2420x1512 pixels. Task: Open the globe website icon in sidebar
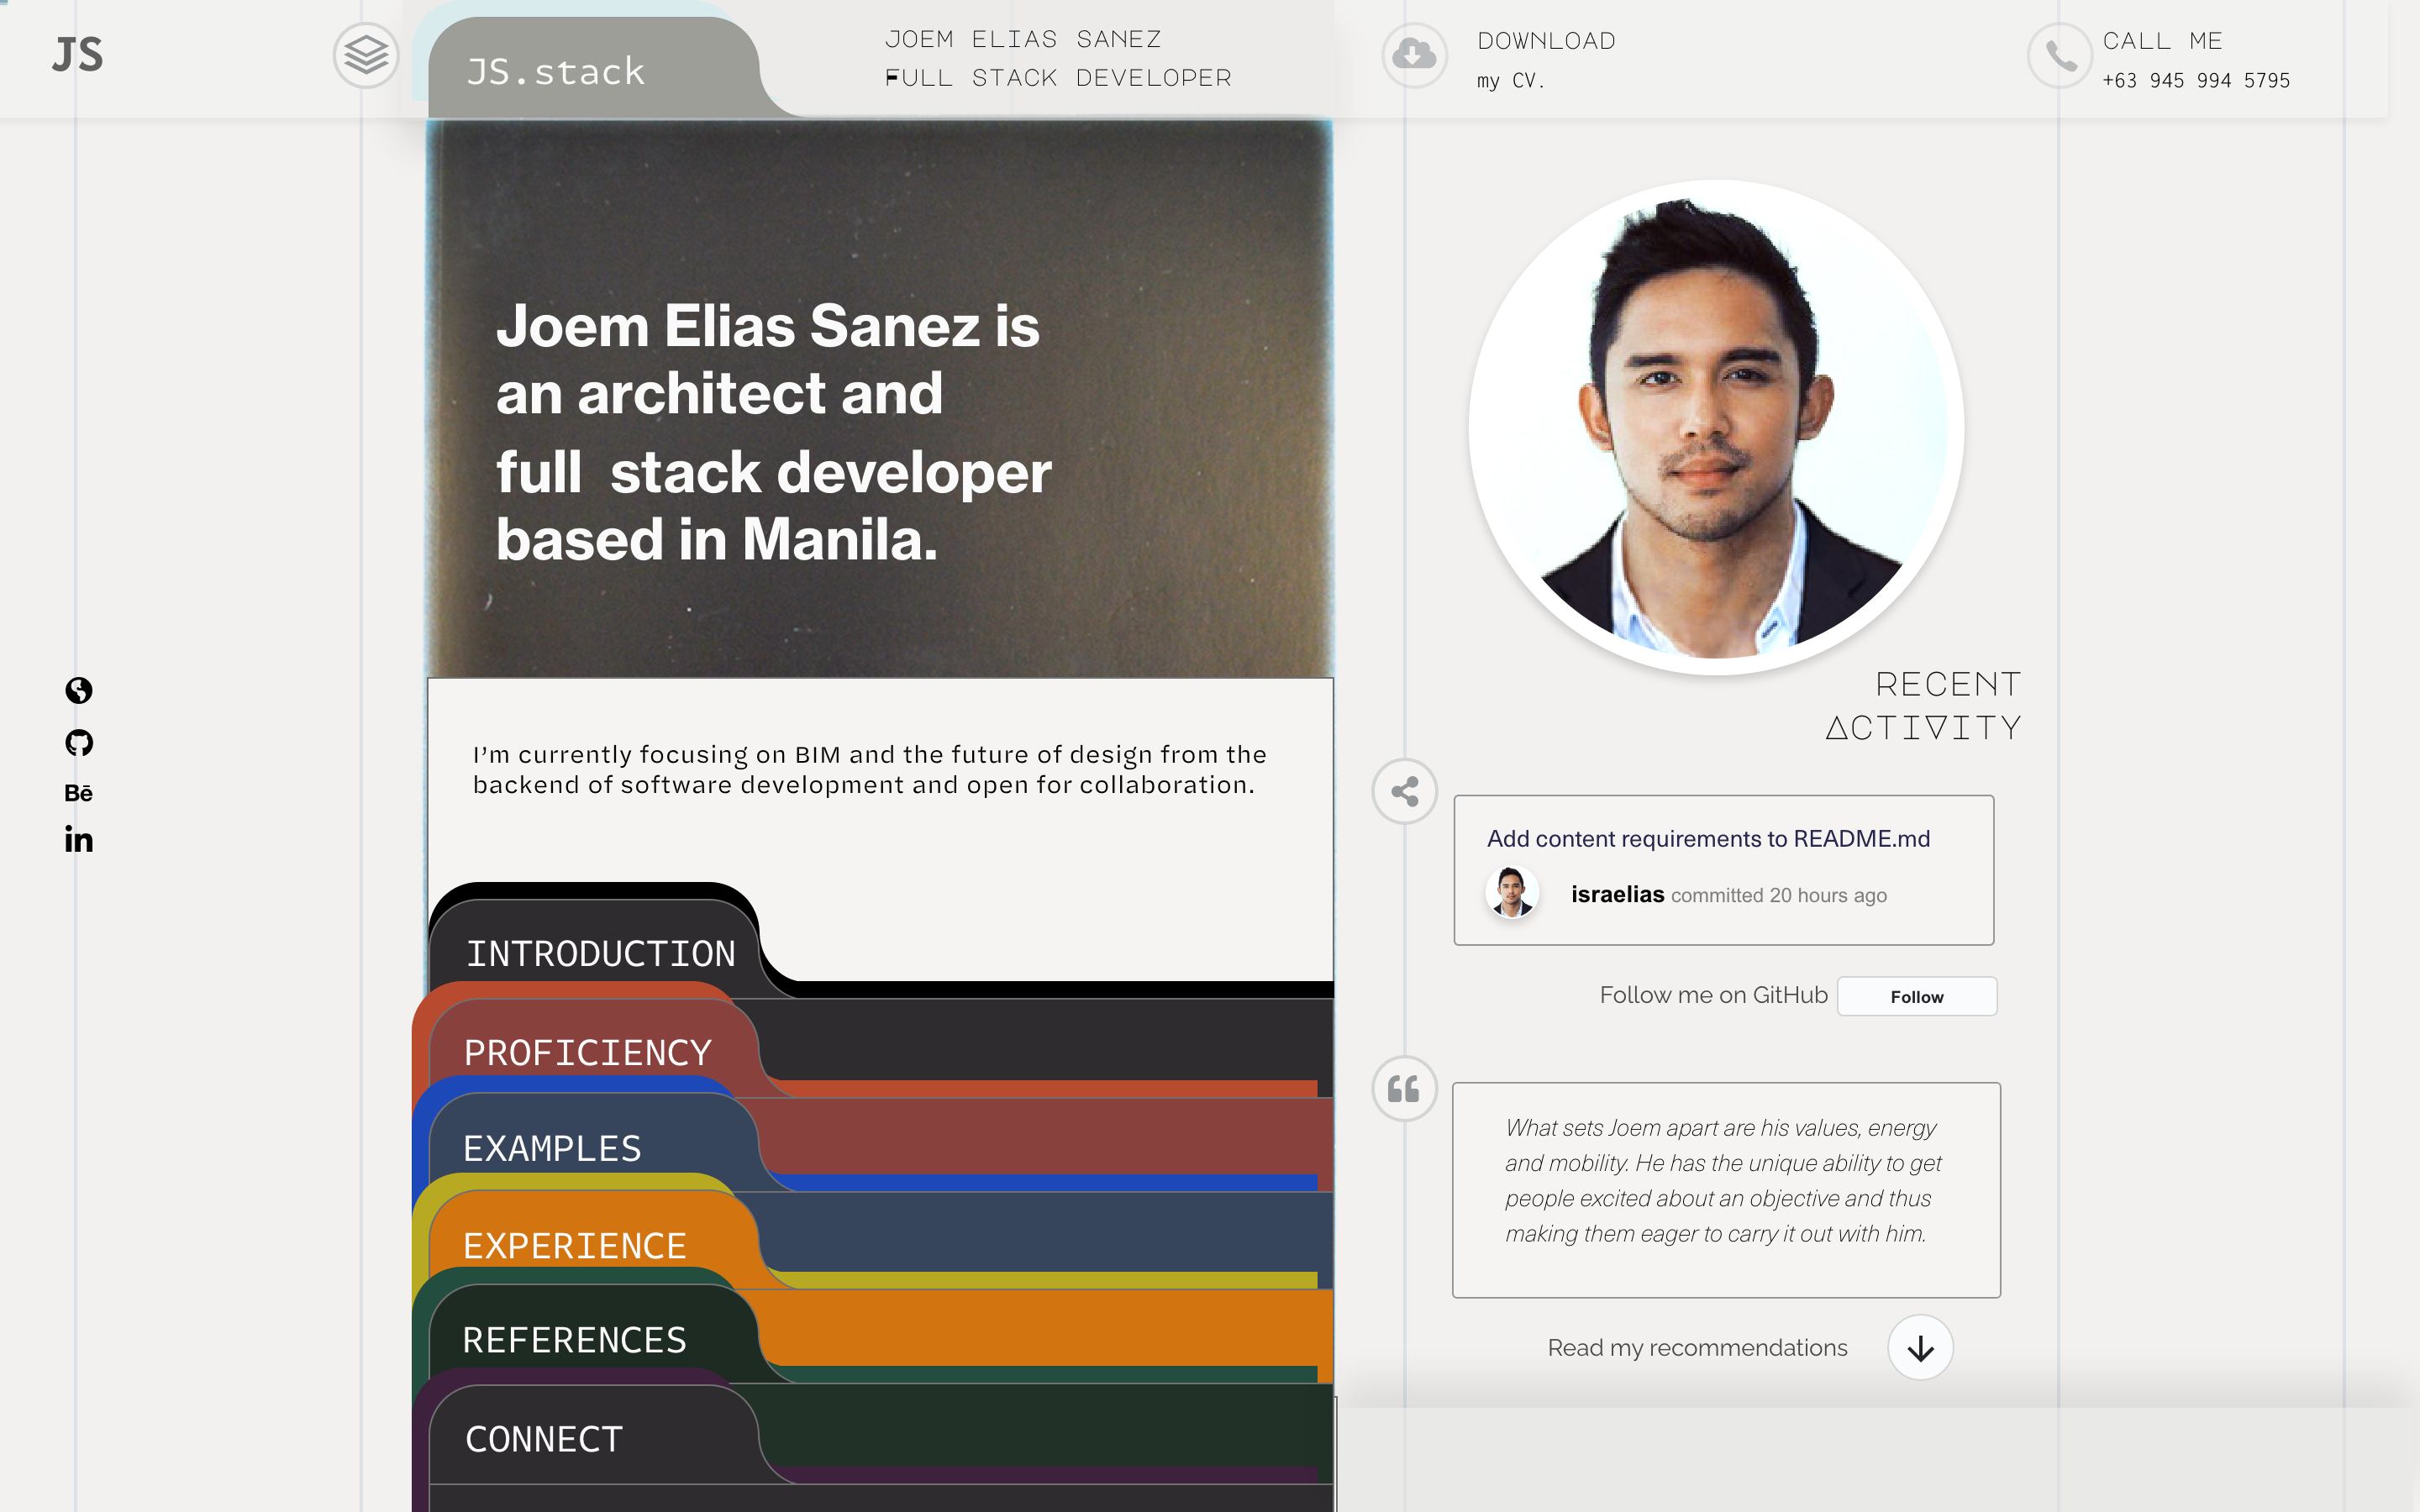point(79,690)
